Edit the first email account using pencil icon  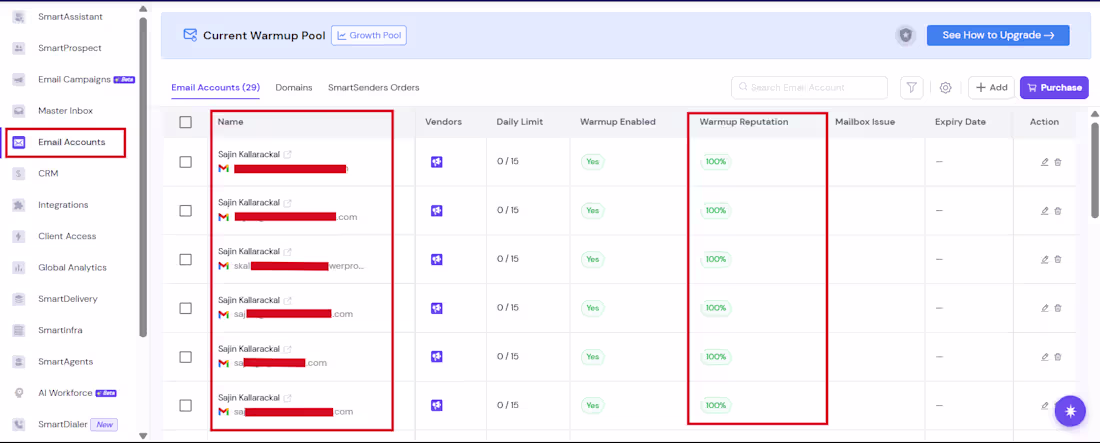tap(1045, 162)
